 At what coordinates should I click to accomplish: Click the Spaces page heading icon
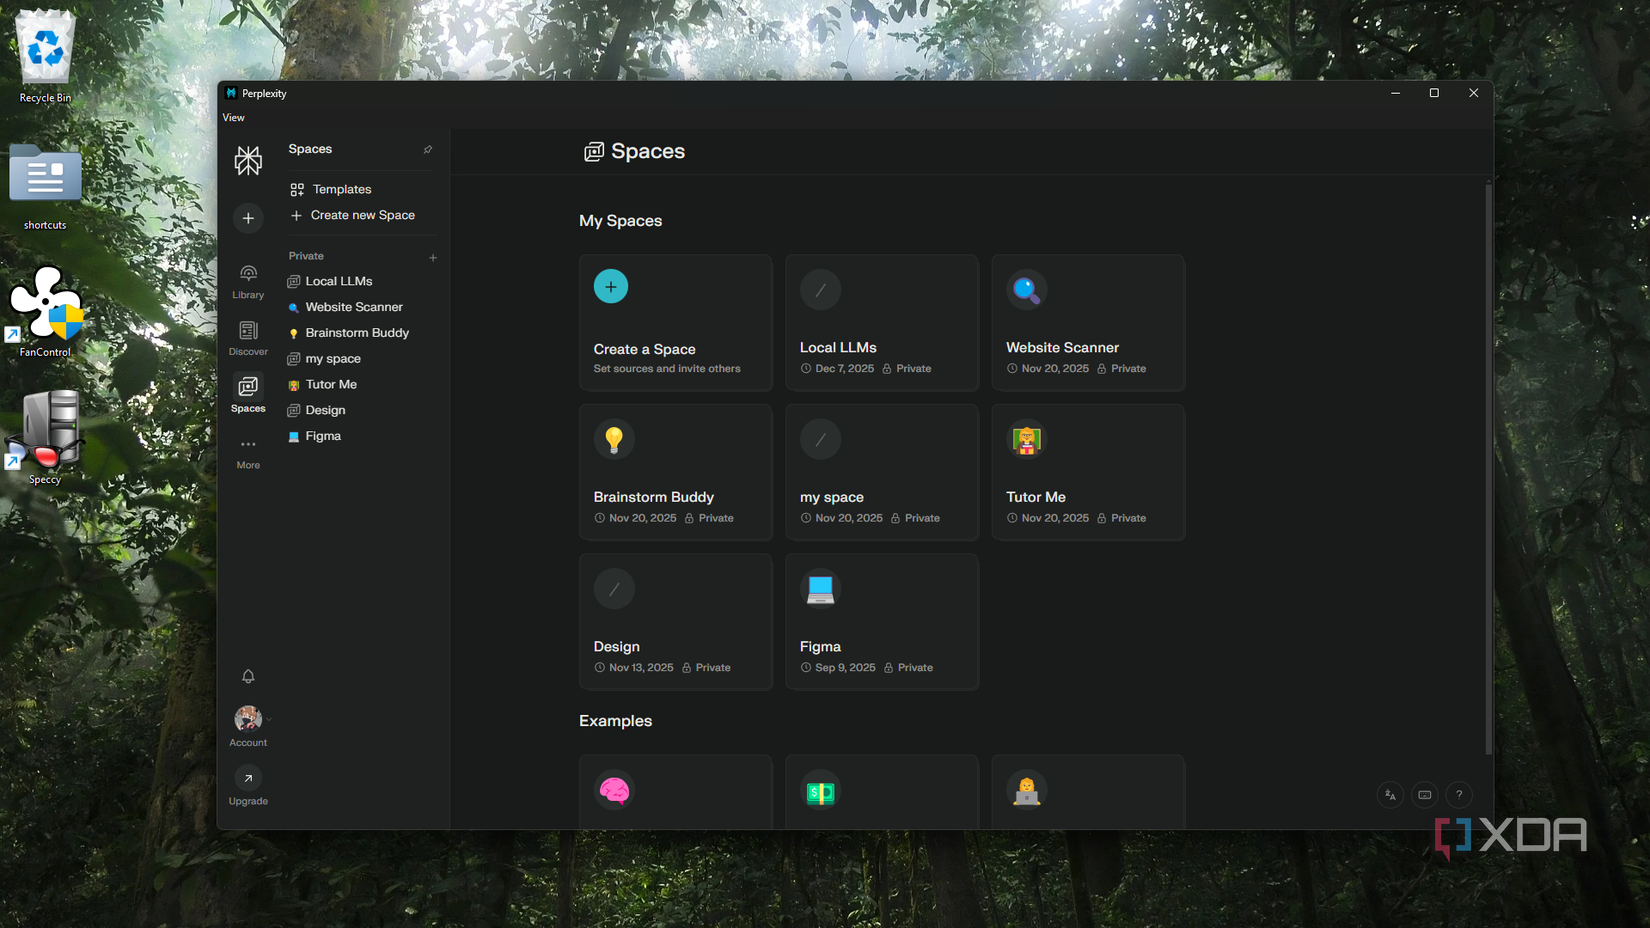[x=594, y=151]
